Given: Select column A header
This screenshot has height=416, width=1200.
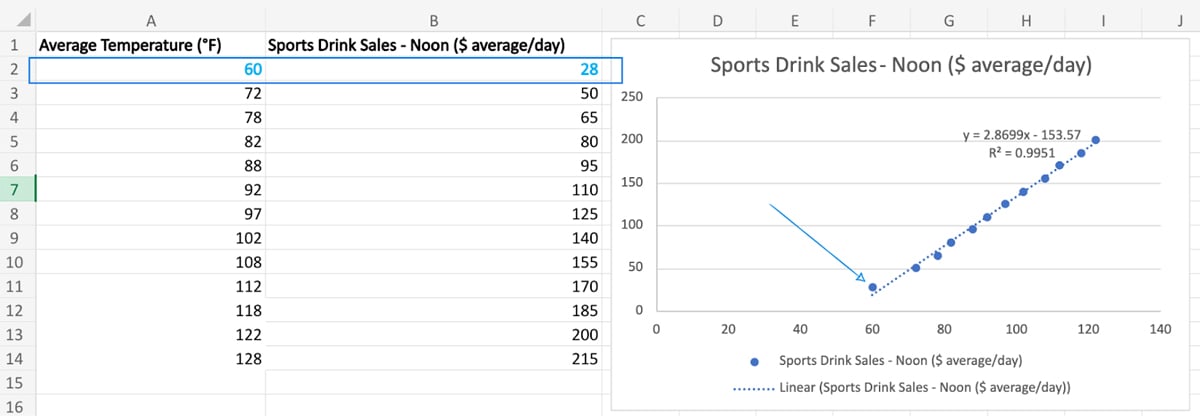Looking at the screenshot, I should click(x=150, y=19).
